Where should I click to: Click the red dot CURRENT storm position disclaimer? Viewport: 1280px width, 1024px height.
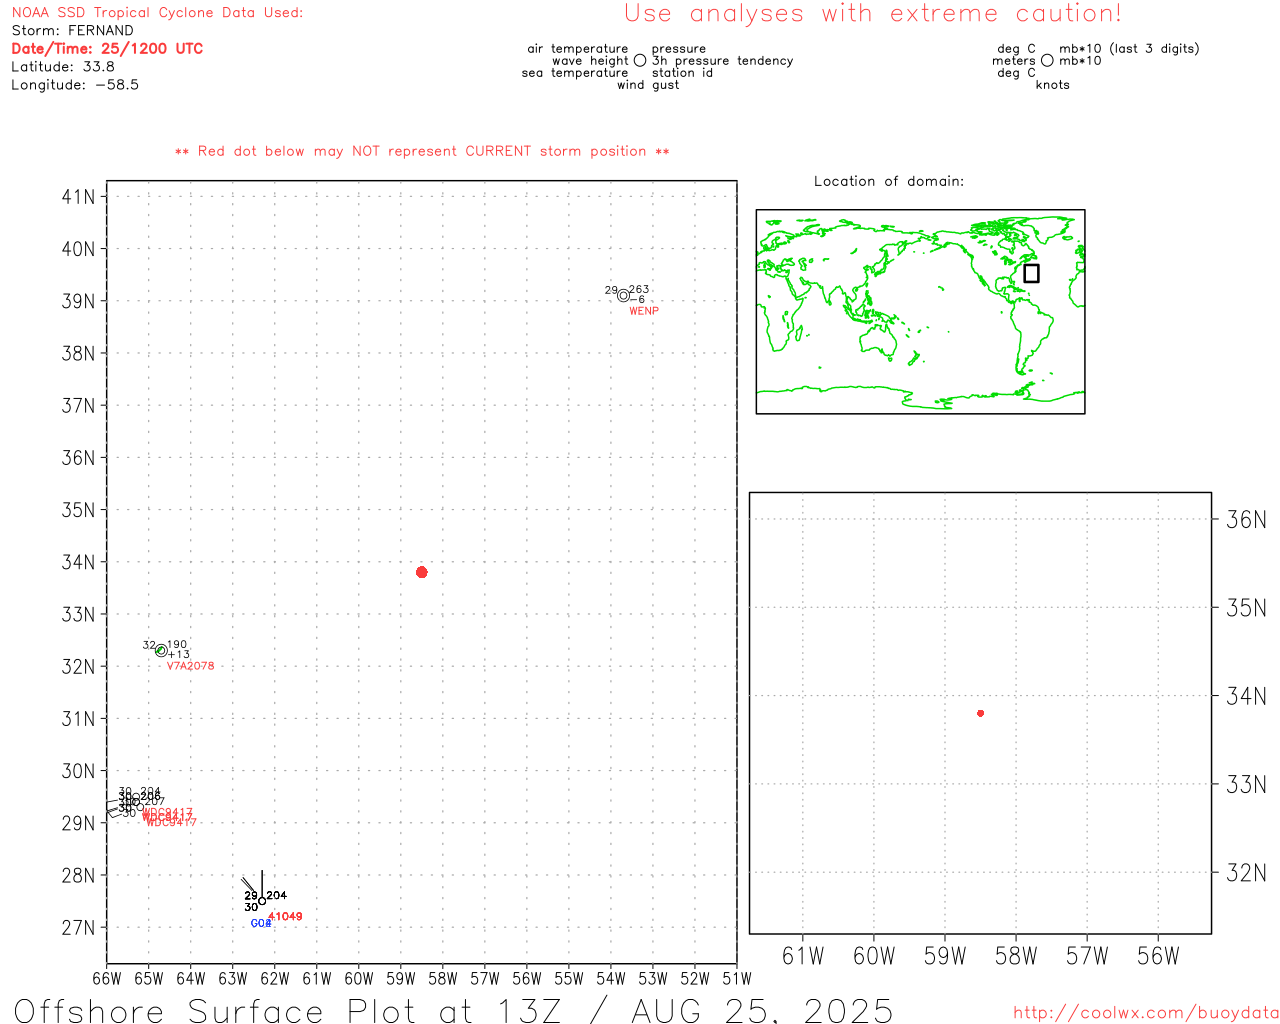click(422, 152)
